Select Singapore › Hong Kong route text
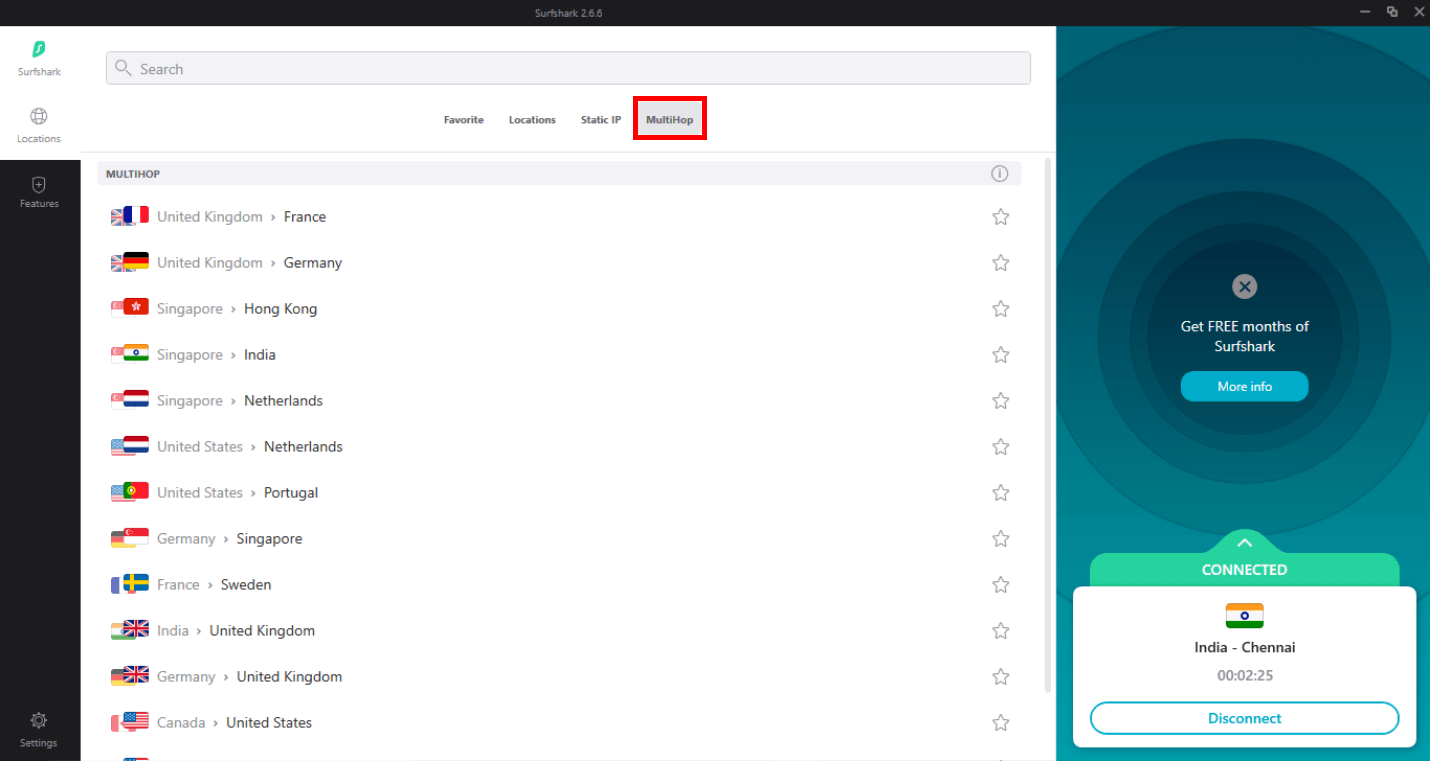Screen dimensions: 1430x761 (x=237, y=309)
